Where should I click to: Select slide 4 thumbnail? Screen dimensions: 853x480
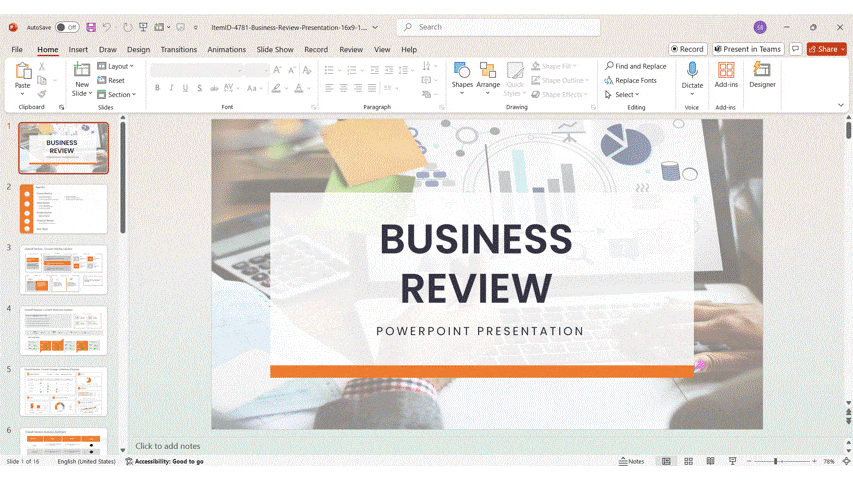[64, 331]
